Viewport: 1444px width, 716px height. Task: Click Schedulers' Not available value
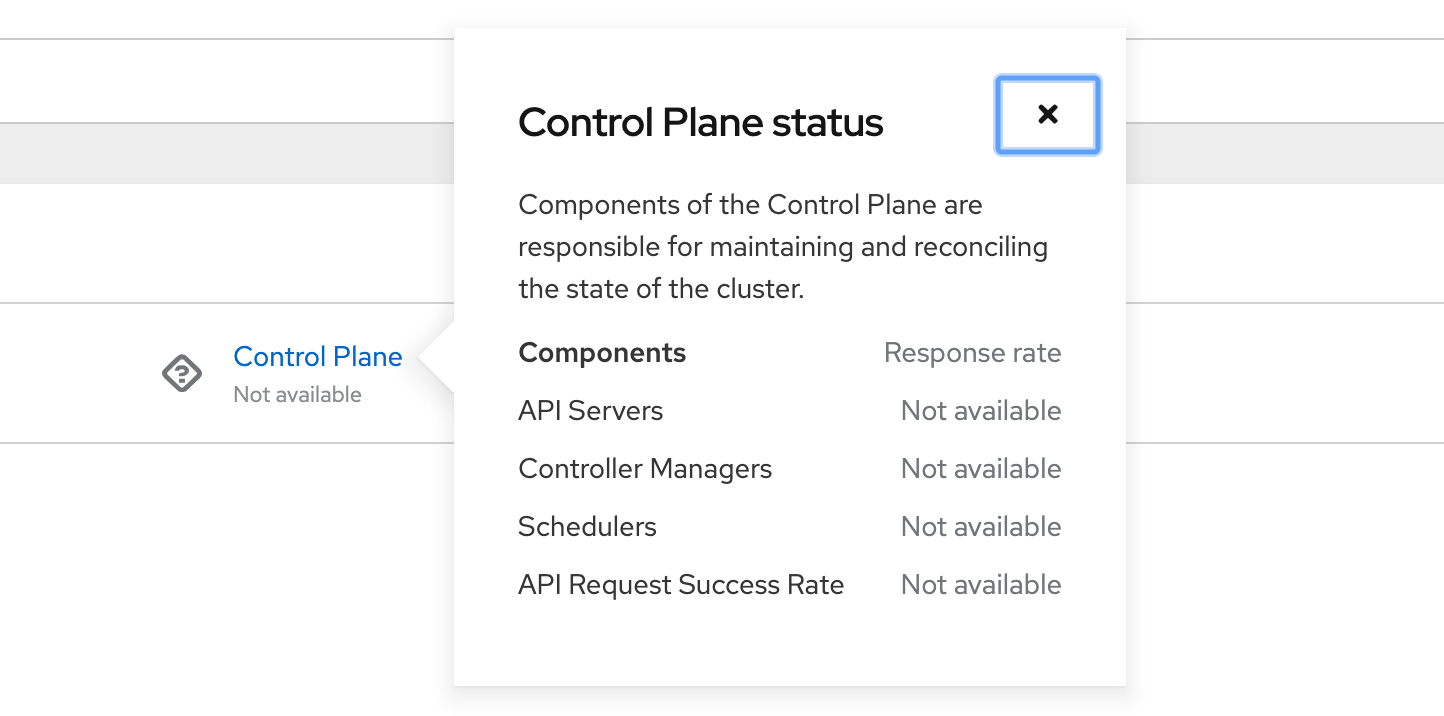click(980, 527)
